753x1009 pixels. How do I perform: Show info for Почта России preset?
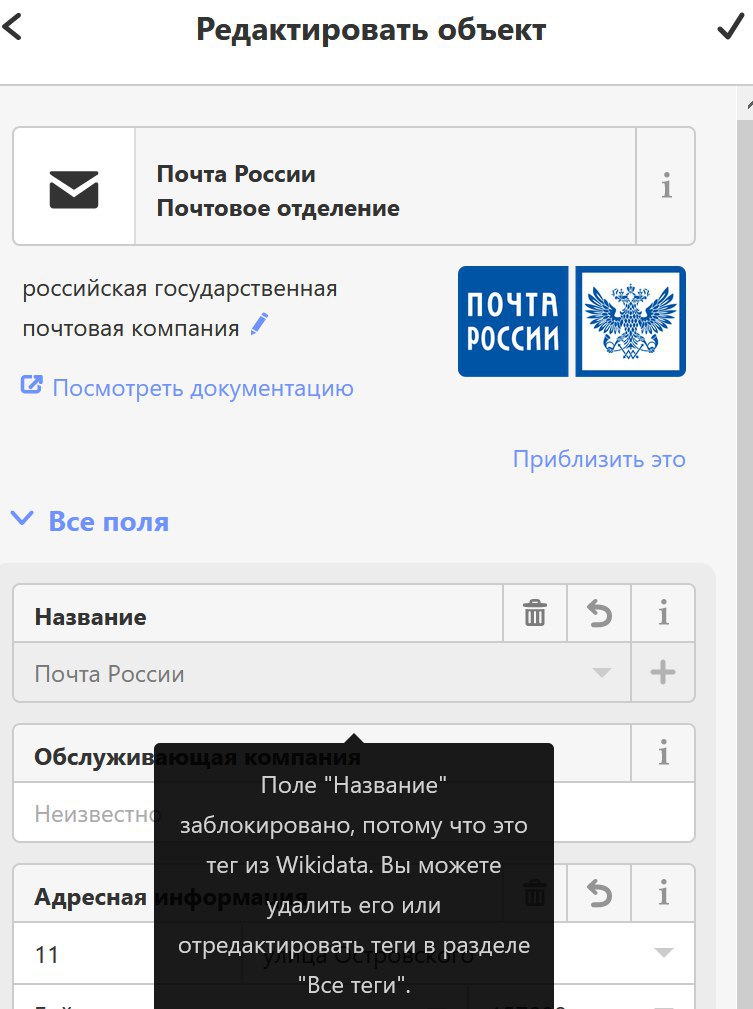[x=666, y=186]
